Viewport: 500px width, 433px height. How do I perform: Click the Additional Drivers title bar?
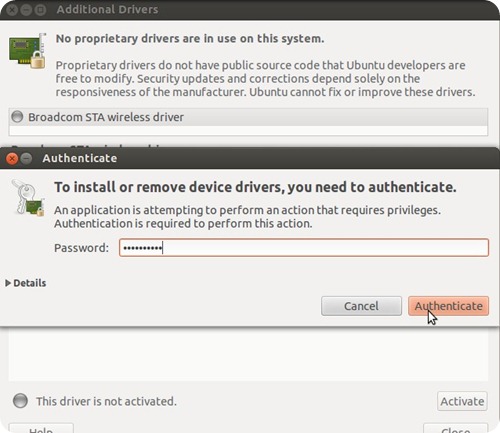pos(250,10)
